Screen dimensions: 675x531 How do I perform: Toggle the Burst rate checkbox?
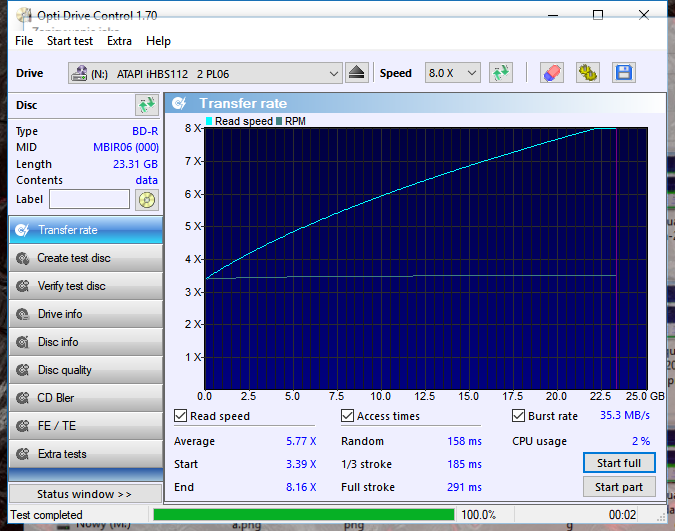click(518, 416)
